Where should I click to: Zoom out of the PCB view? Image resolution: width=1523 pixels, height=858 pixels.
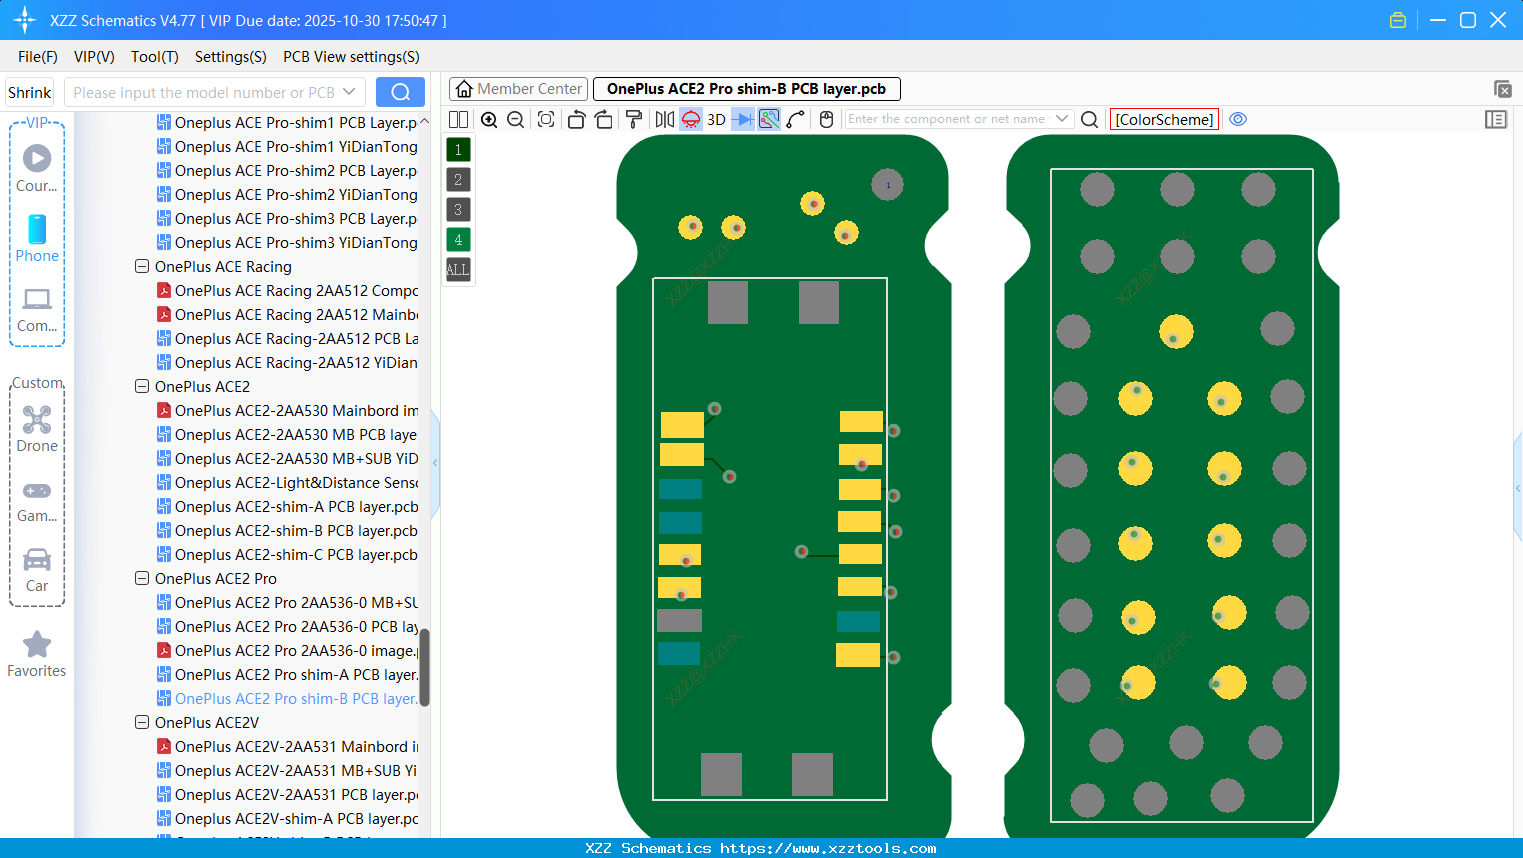click(x=516, y=120)
